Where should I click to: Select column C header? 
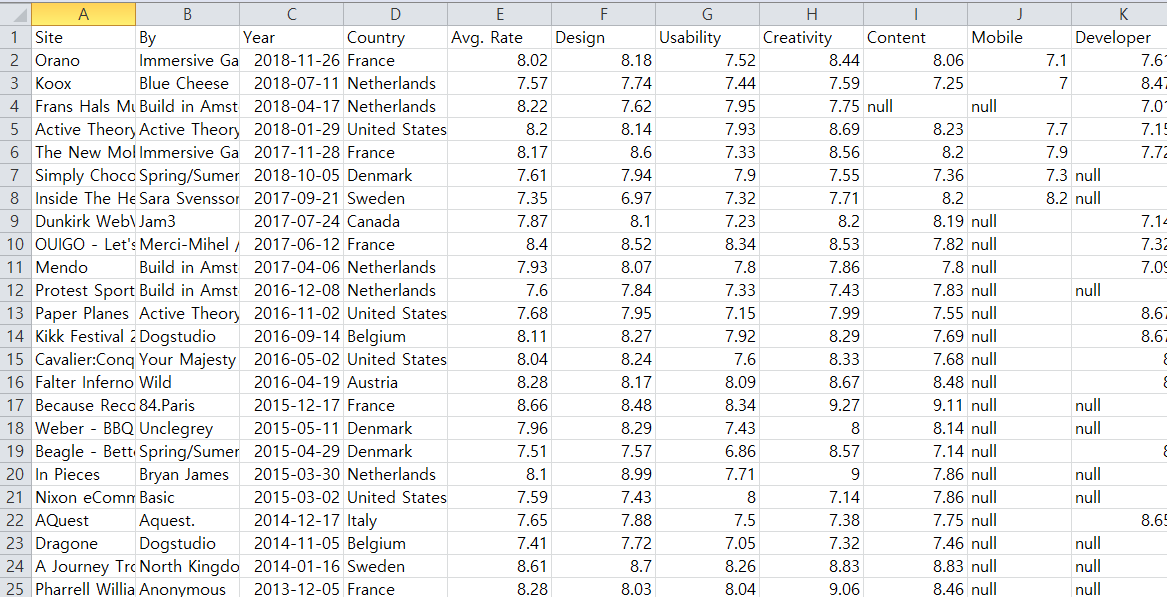coord(292,13)
